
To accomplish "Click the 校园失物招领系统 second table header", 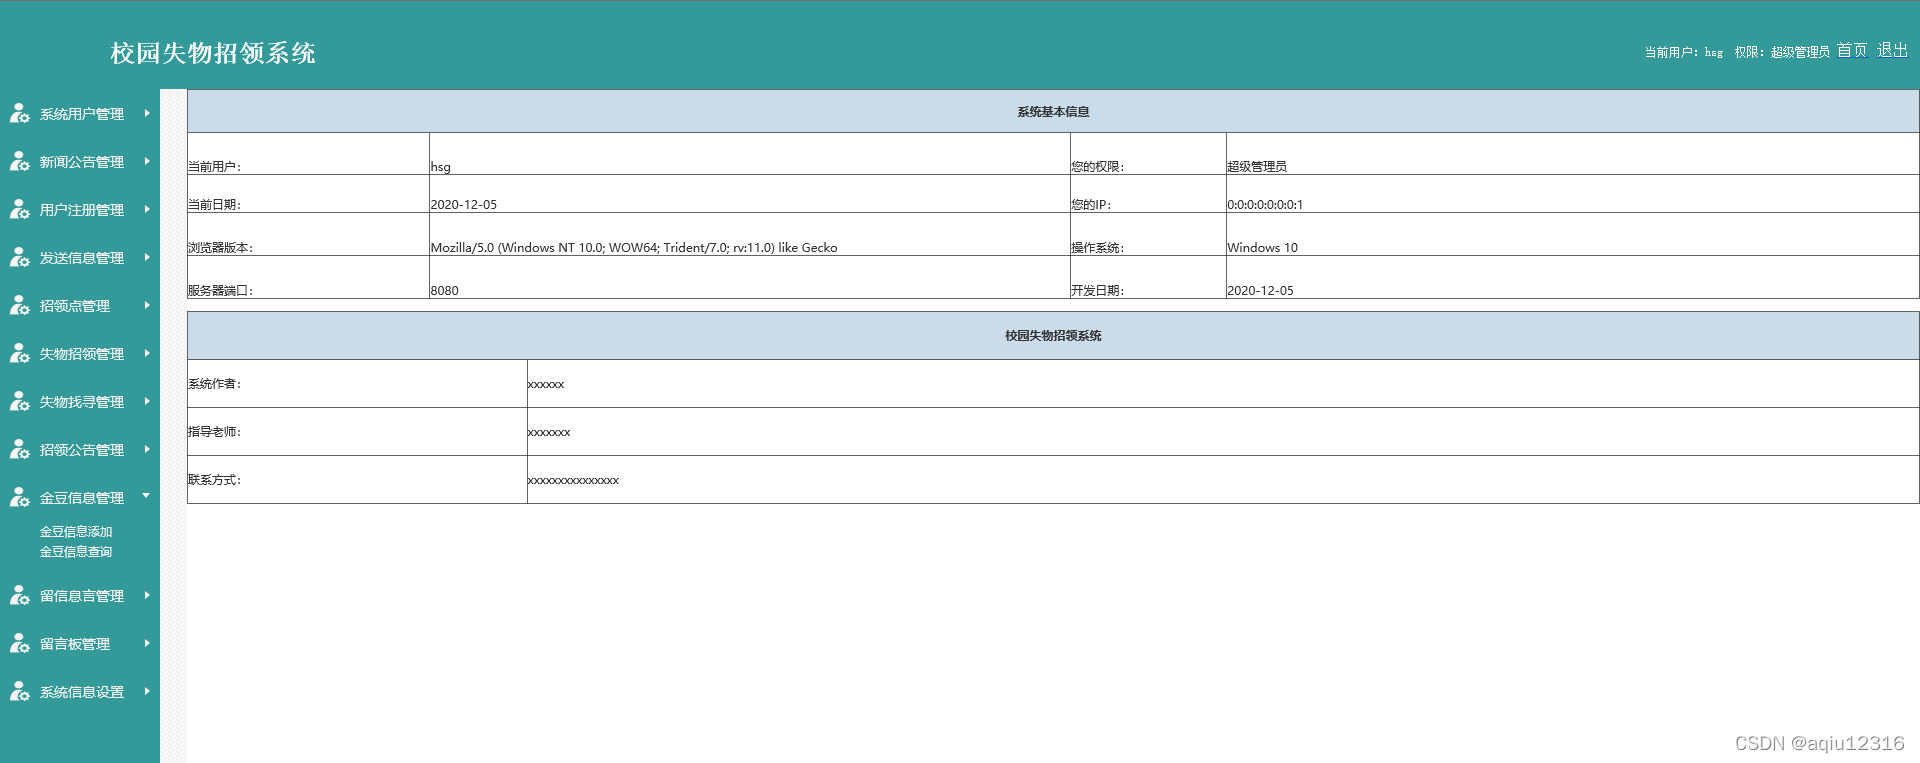I will pyautogui.click(x=1053, y=336).
